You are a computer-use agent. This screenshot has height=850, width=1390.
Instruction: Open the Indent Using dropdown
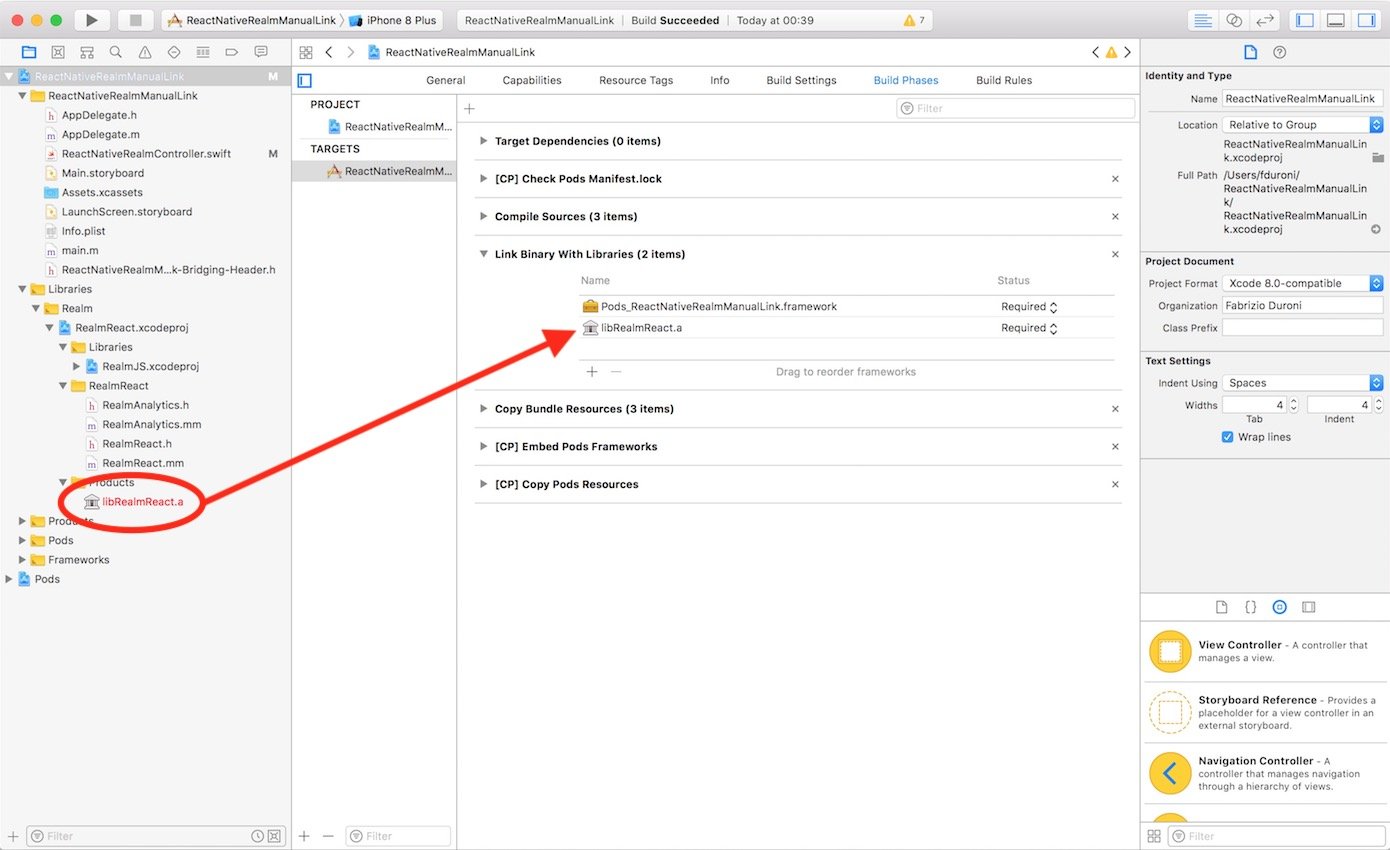[x=1303, y=383]
